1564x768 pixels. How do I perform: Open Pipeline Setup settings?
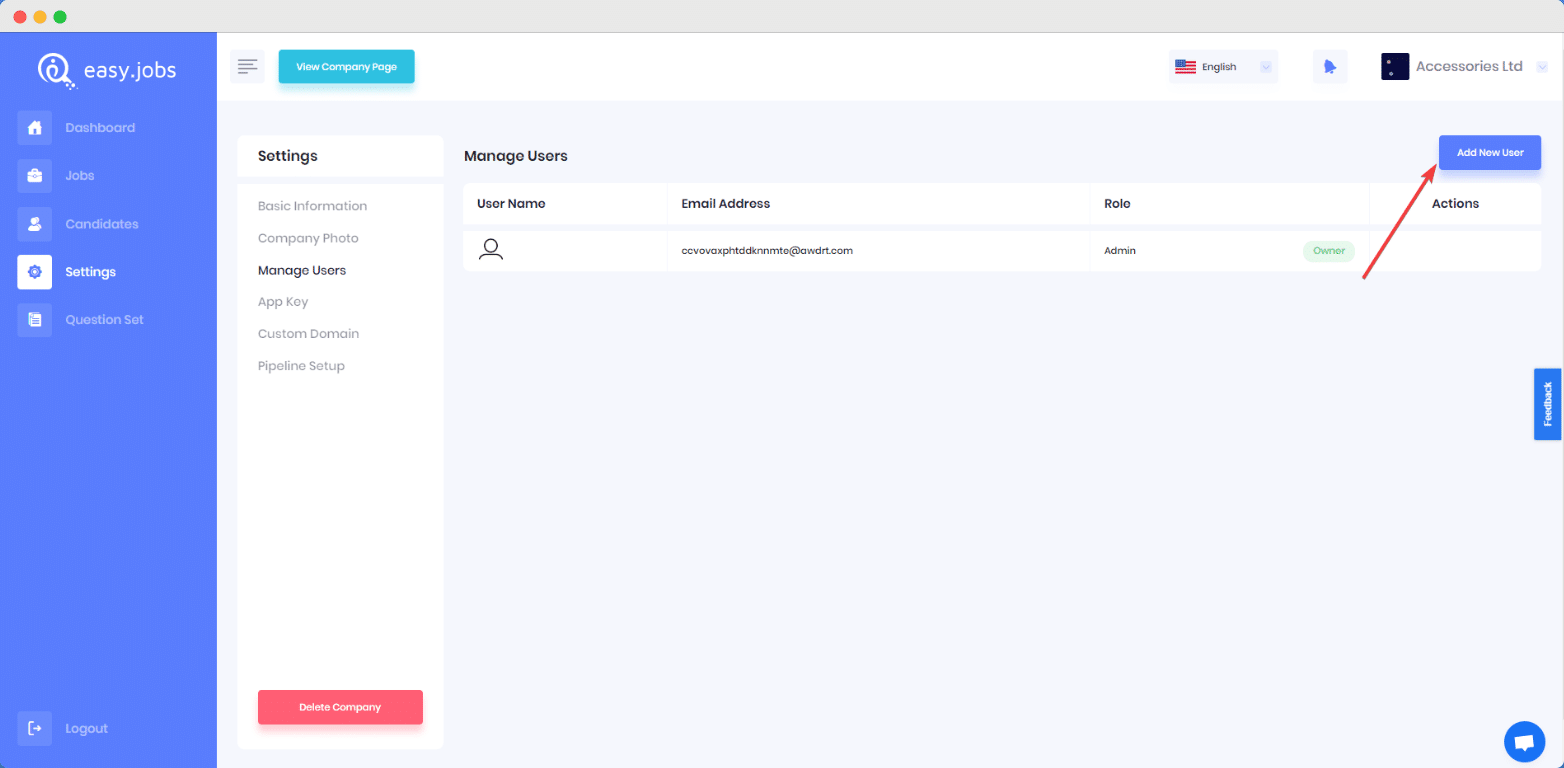pos(301,366)
